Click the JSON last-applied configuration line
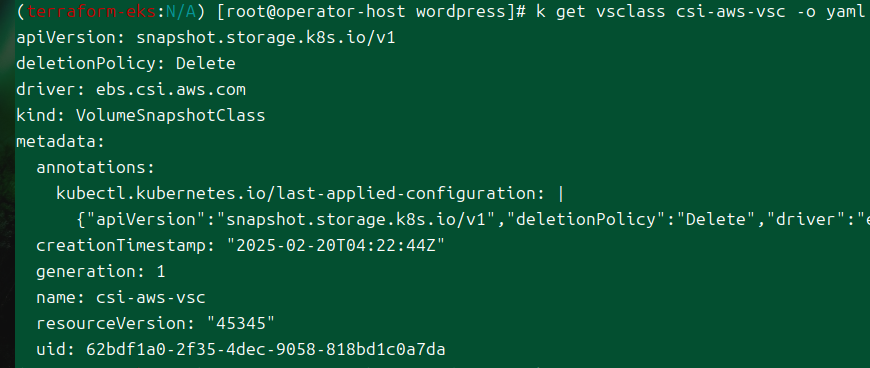The width and height of the screenshot is (870, 368). tap(473, 219)
